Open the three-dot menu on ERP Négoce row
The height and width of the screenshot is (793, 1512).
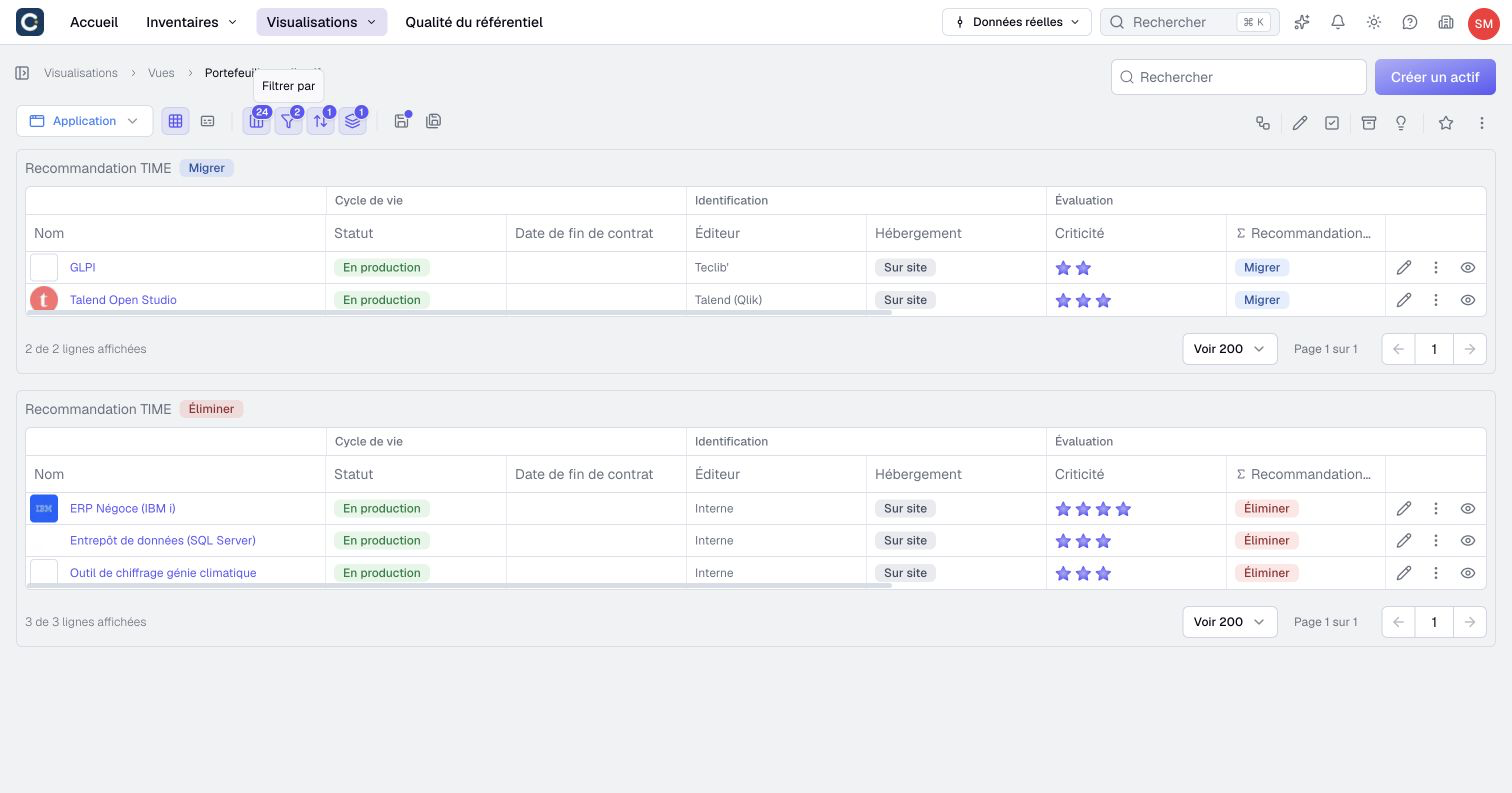coord(1436,509)
